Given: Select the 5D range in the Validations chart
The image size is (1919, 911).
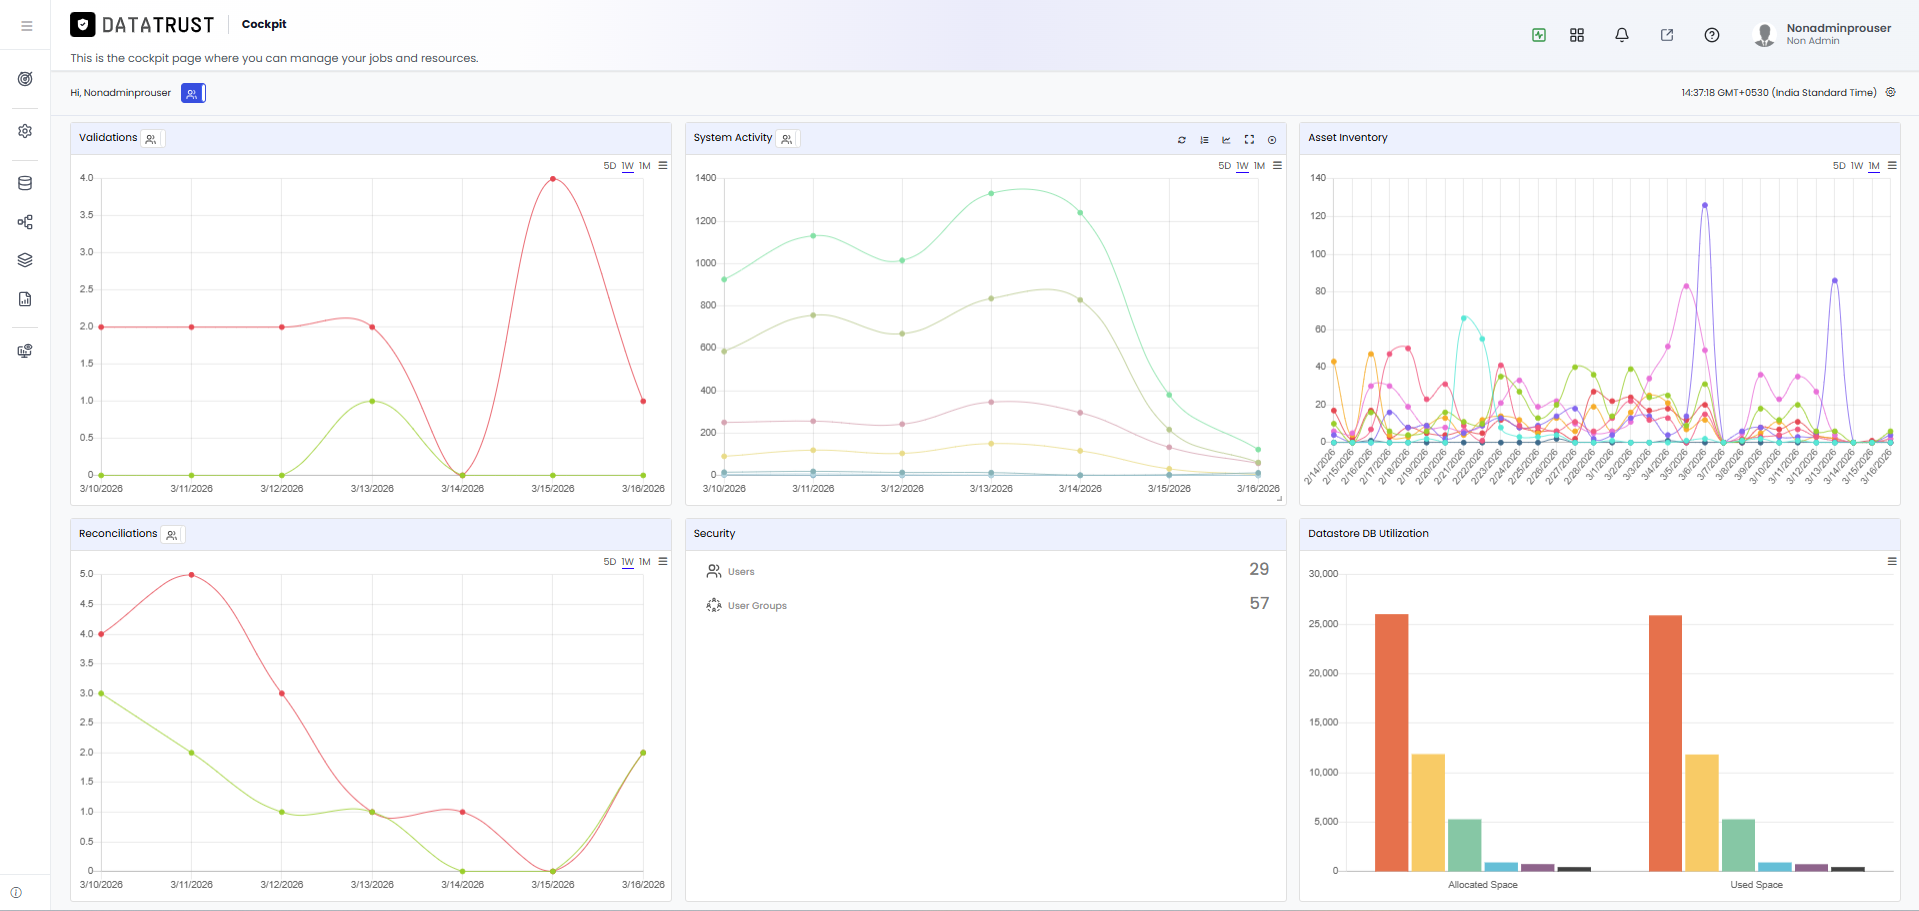Looking at the screenshot, I should click(610, 166).
